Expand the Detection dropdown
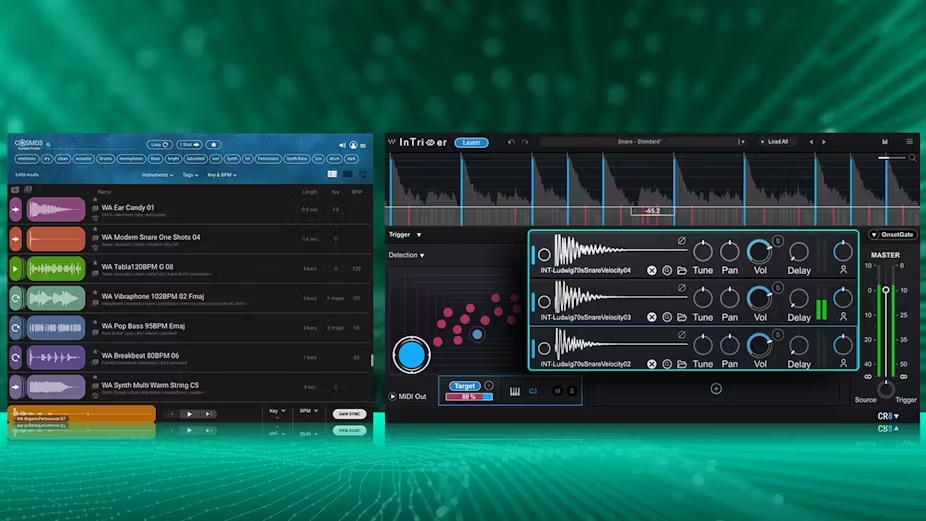926x521 pixels. pos(406,256)
